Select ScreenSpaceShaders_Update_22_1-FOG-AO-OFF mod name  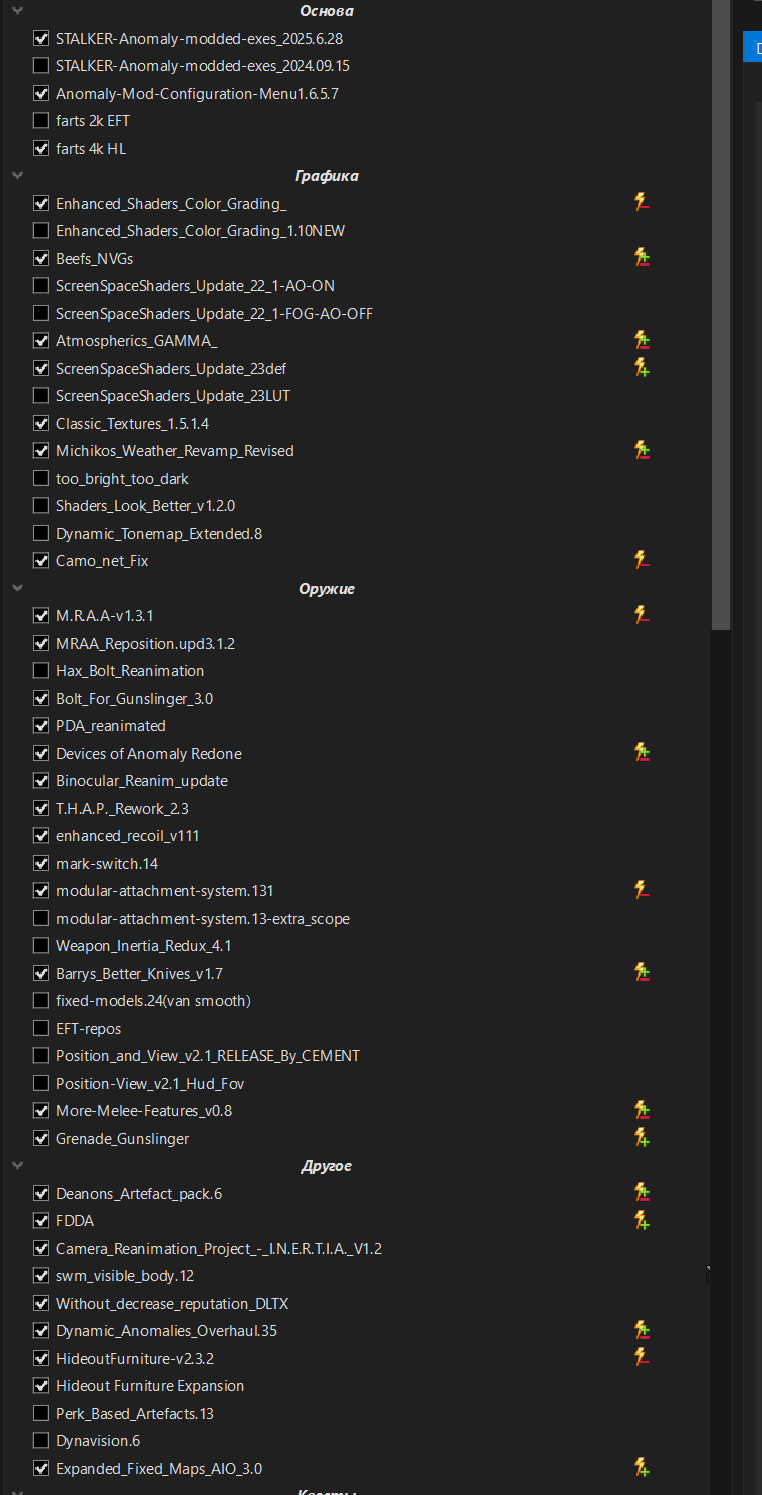click(214, 313)
